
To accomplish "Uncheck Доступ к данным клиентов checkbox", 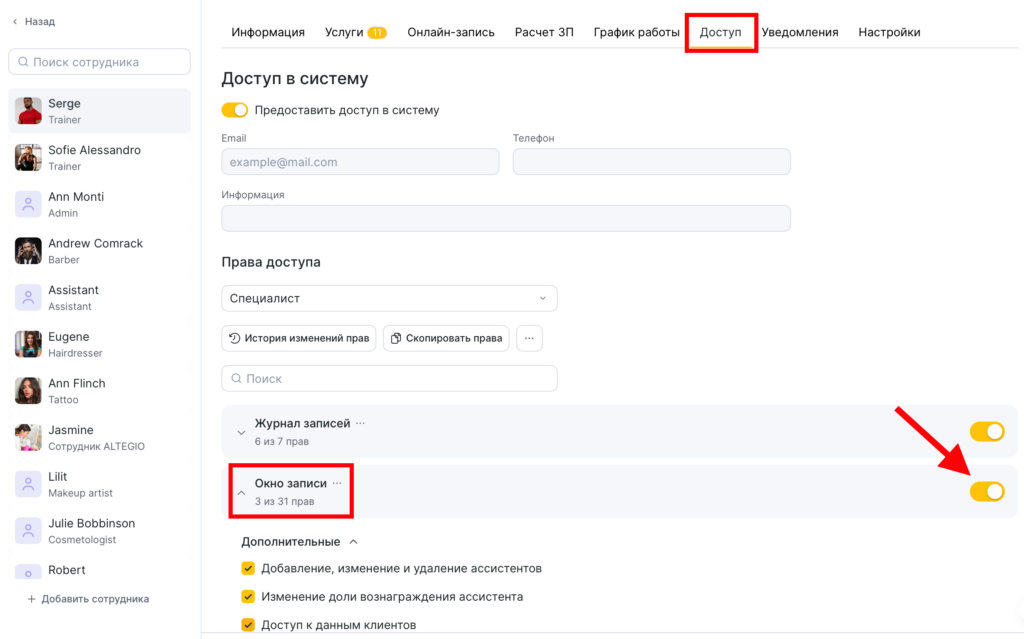I will [248, 625].
